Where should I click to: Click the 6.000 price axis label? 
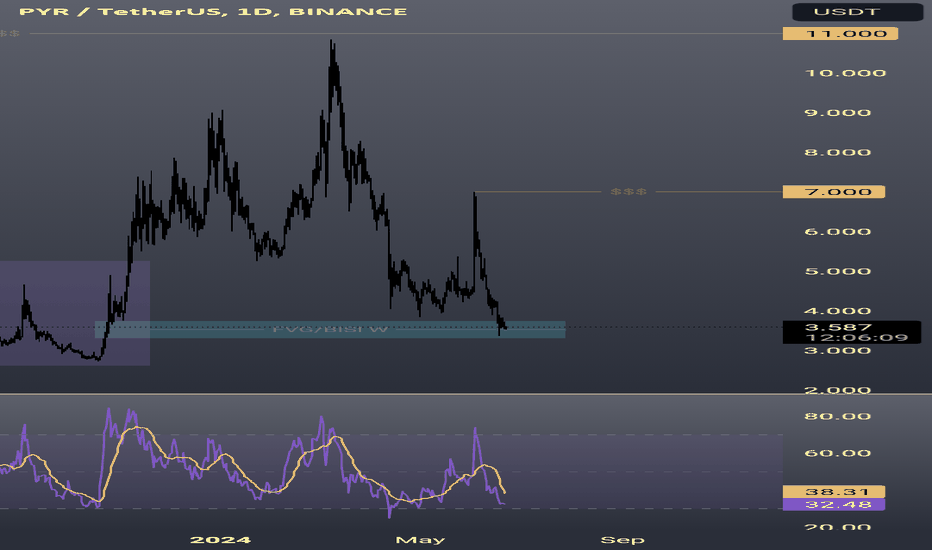point(837,232)
